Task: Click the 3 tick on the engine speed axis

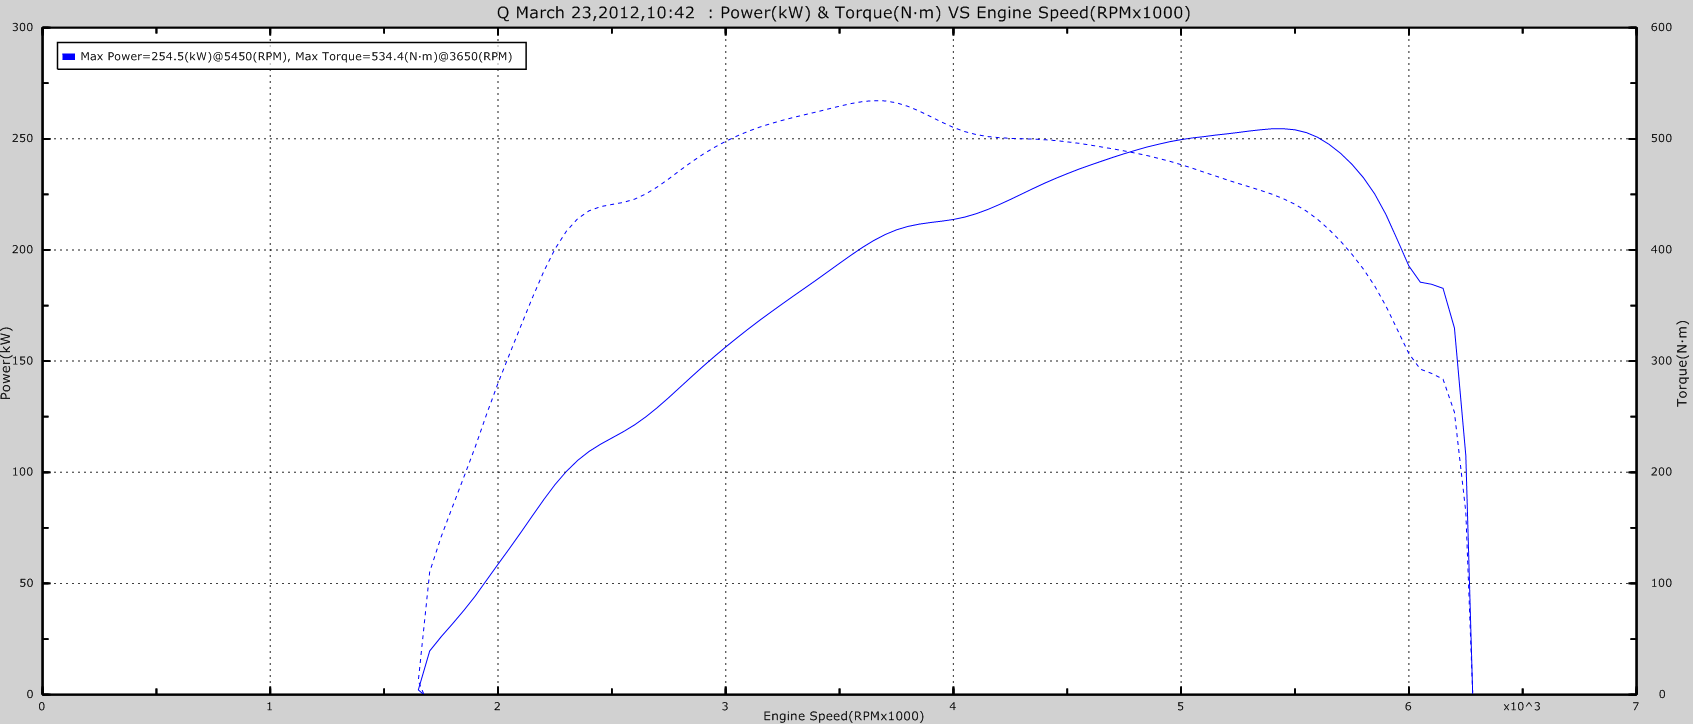Action: point(725,707)
